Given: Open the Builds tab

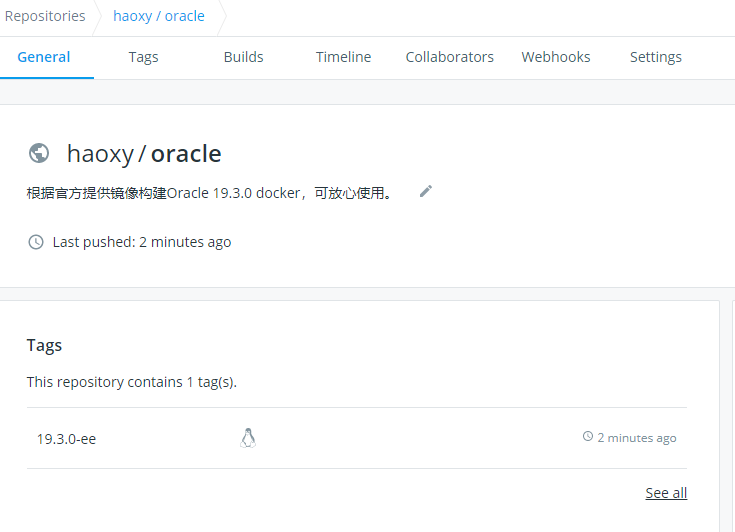Looking at the screenshot, I should tap(243, 57).
